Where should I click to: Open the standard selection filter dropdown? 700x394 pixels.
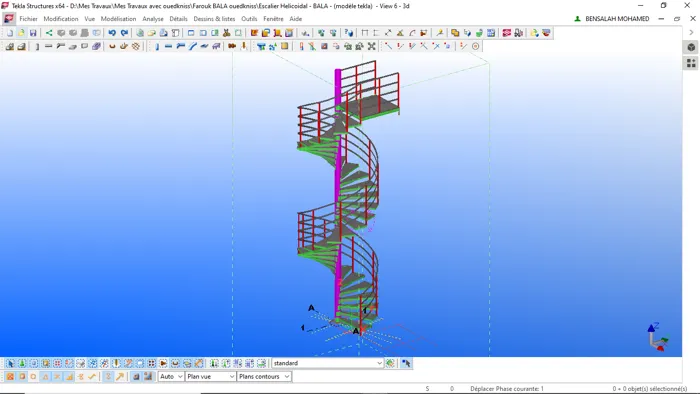point(328,363)
